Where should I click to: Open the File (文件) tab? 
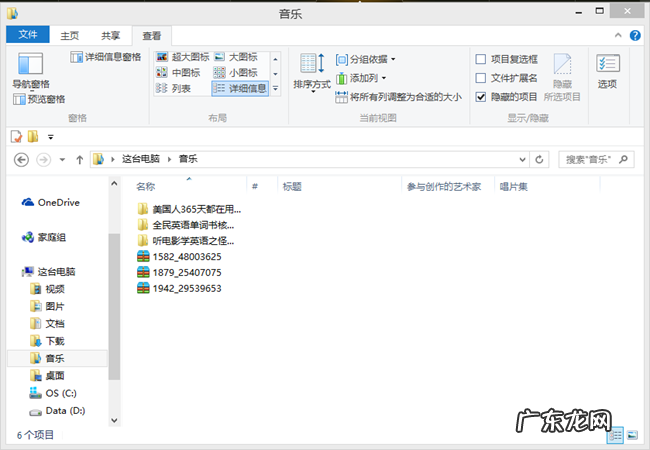coord(28,34)
